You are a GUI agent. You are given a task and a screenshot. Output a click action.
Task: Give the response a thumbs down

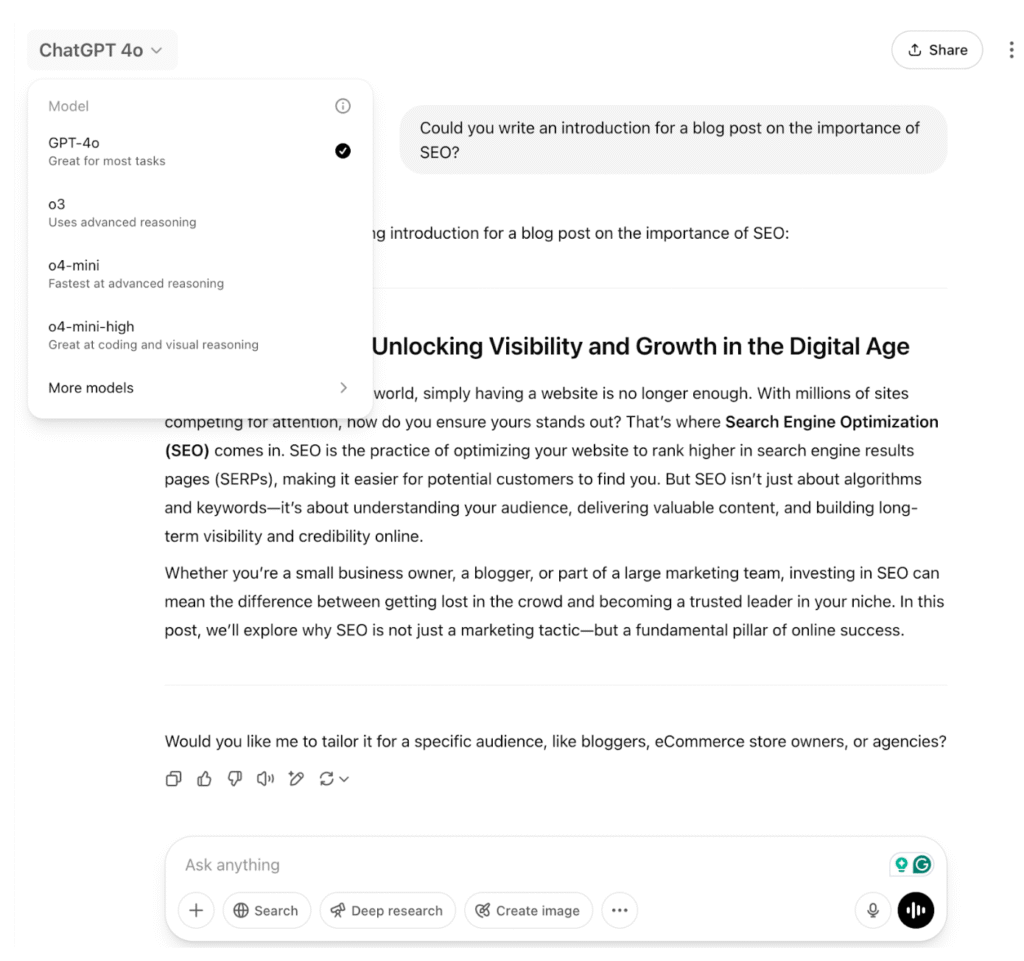(x=235, y=779)
